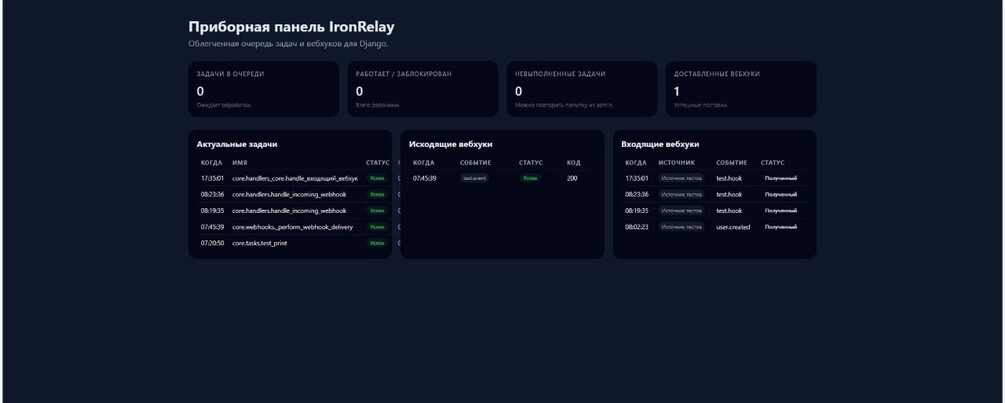Click 'test.hook' event in the 08:19:35 incoming row
Image resolution: width=1005 pixels, height=403 pixels.
point(729,211)
